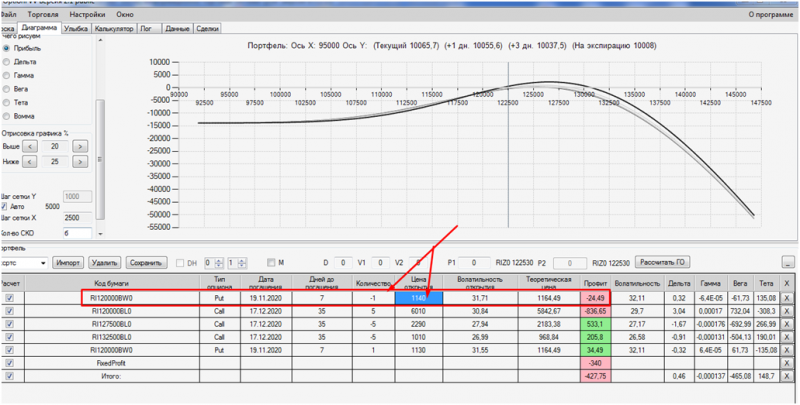This screenshot has height=405, width=800.
Task: Enable the DH checkbox
Action: tap(180, 263)
